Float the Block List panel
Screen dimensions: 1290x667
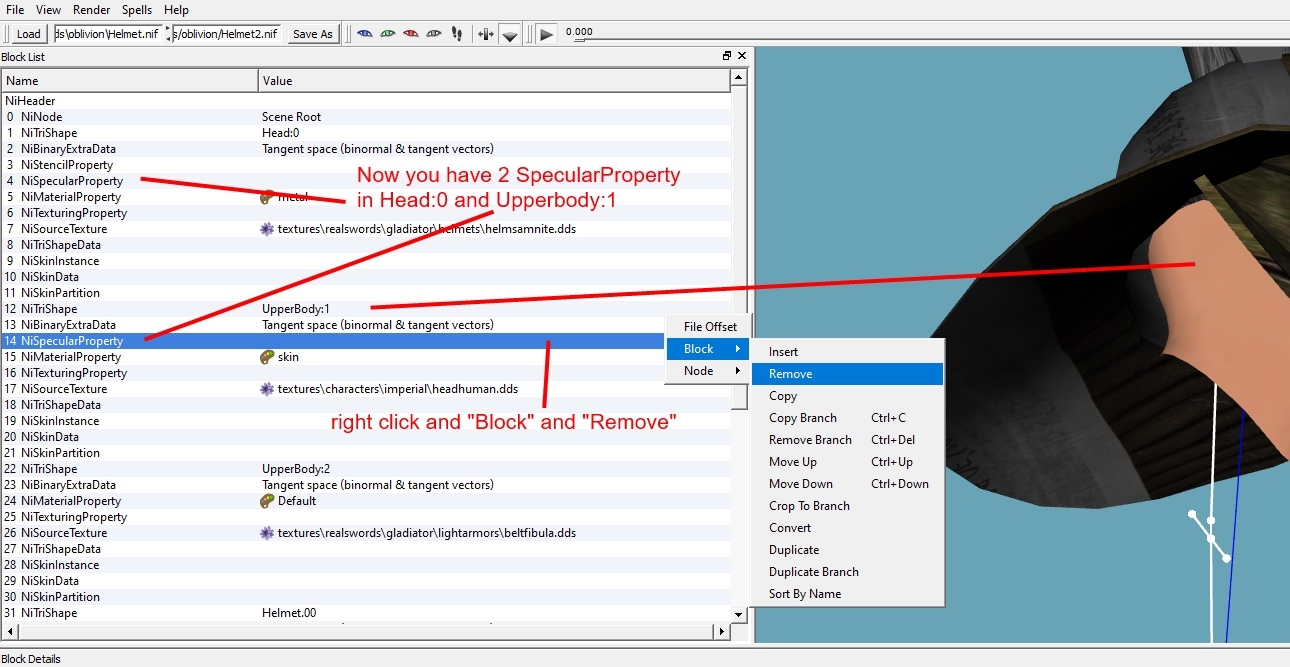click(728, 57)
